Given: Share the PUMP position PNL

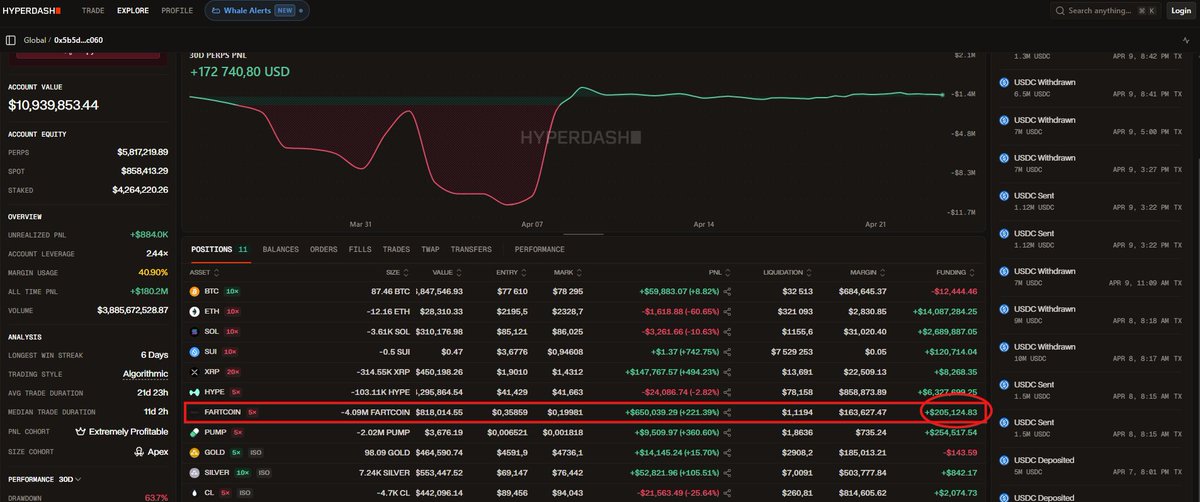Looking at the screenshot, I should (727, 433).
